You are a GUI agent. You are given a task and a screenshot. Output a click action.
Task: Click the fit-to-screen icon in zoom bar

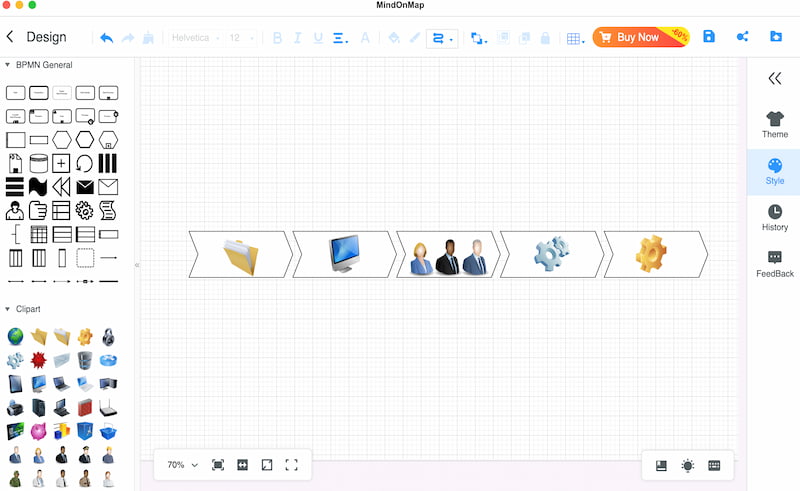(x=218, y=465)
